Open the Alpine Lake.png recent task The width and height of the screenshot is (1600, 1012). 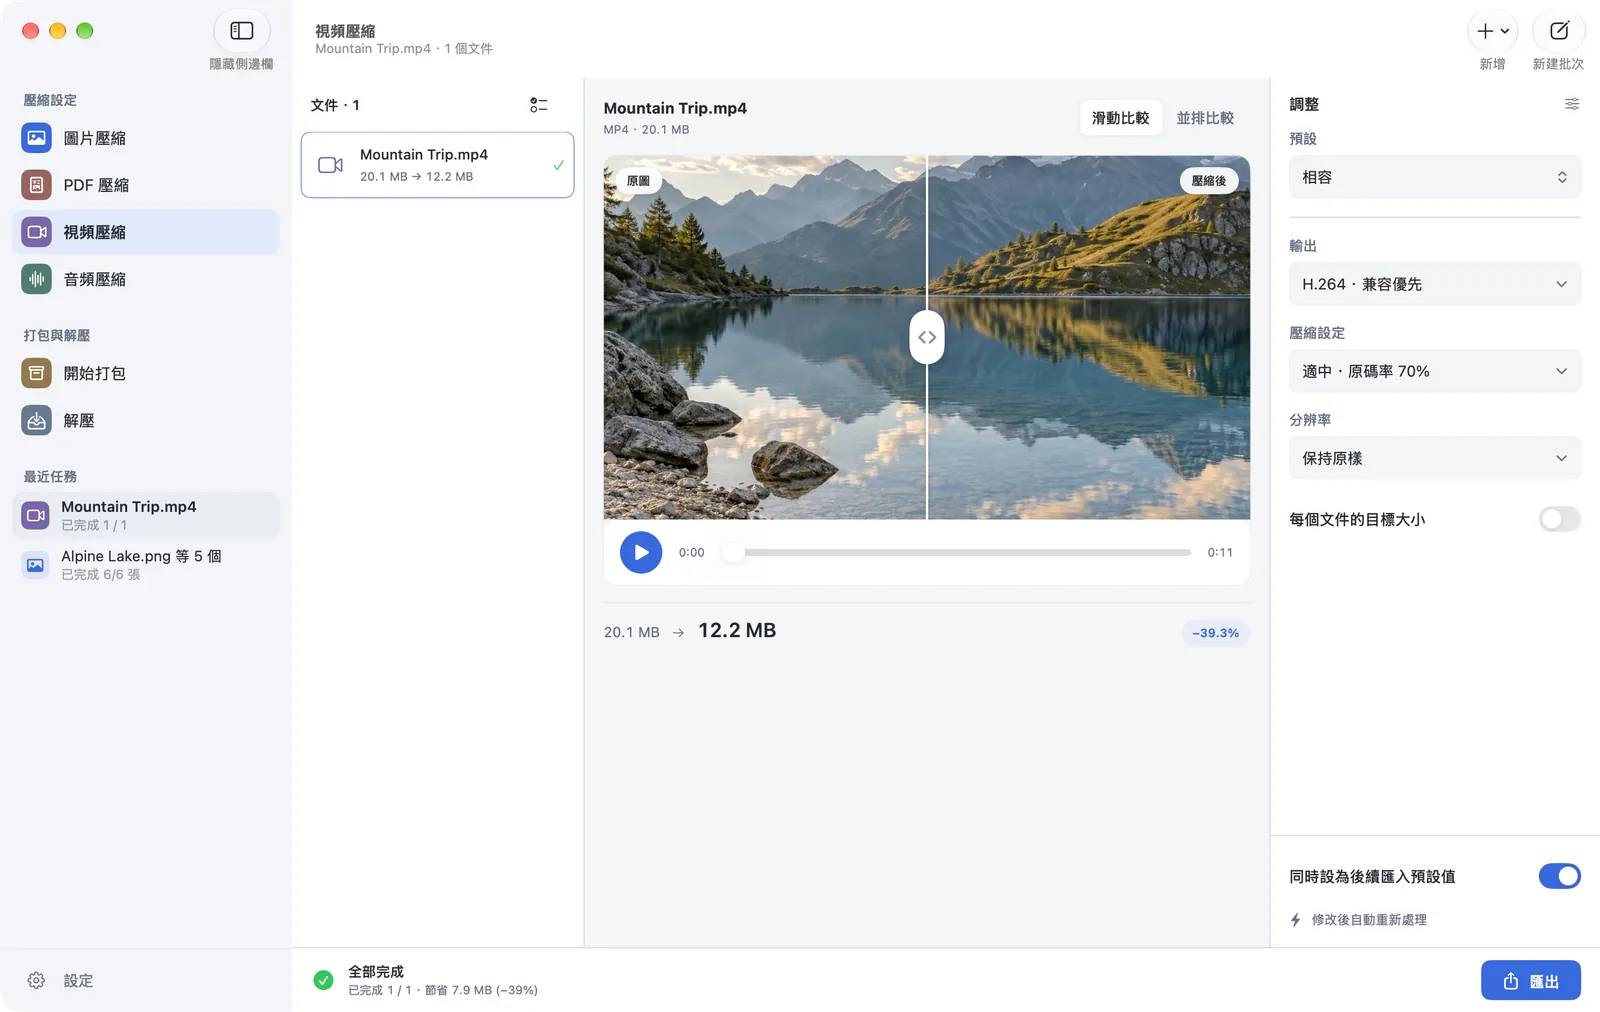click(x=146, y=565)
